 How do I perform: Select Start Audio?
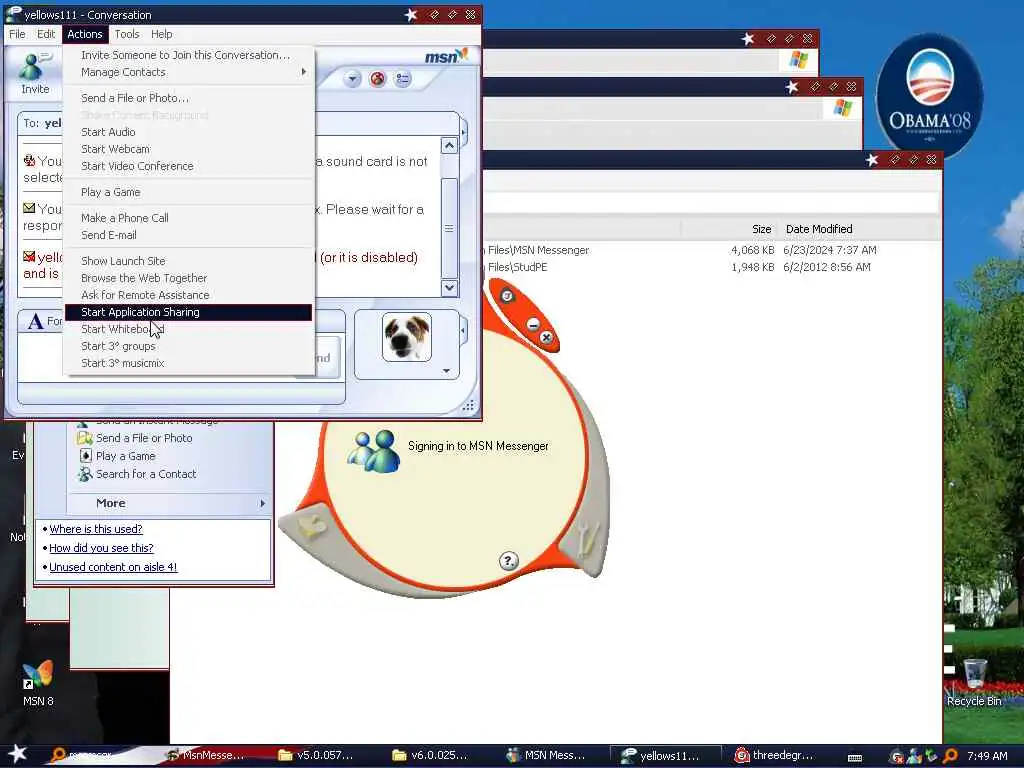189,132
